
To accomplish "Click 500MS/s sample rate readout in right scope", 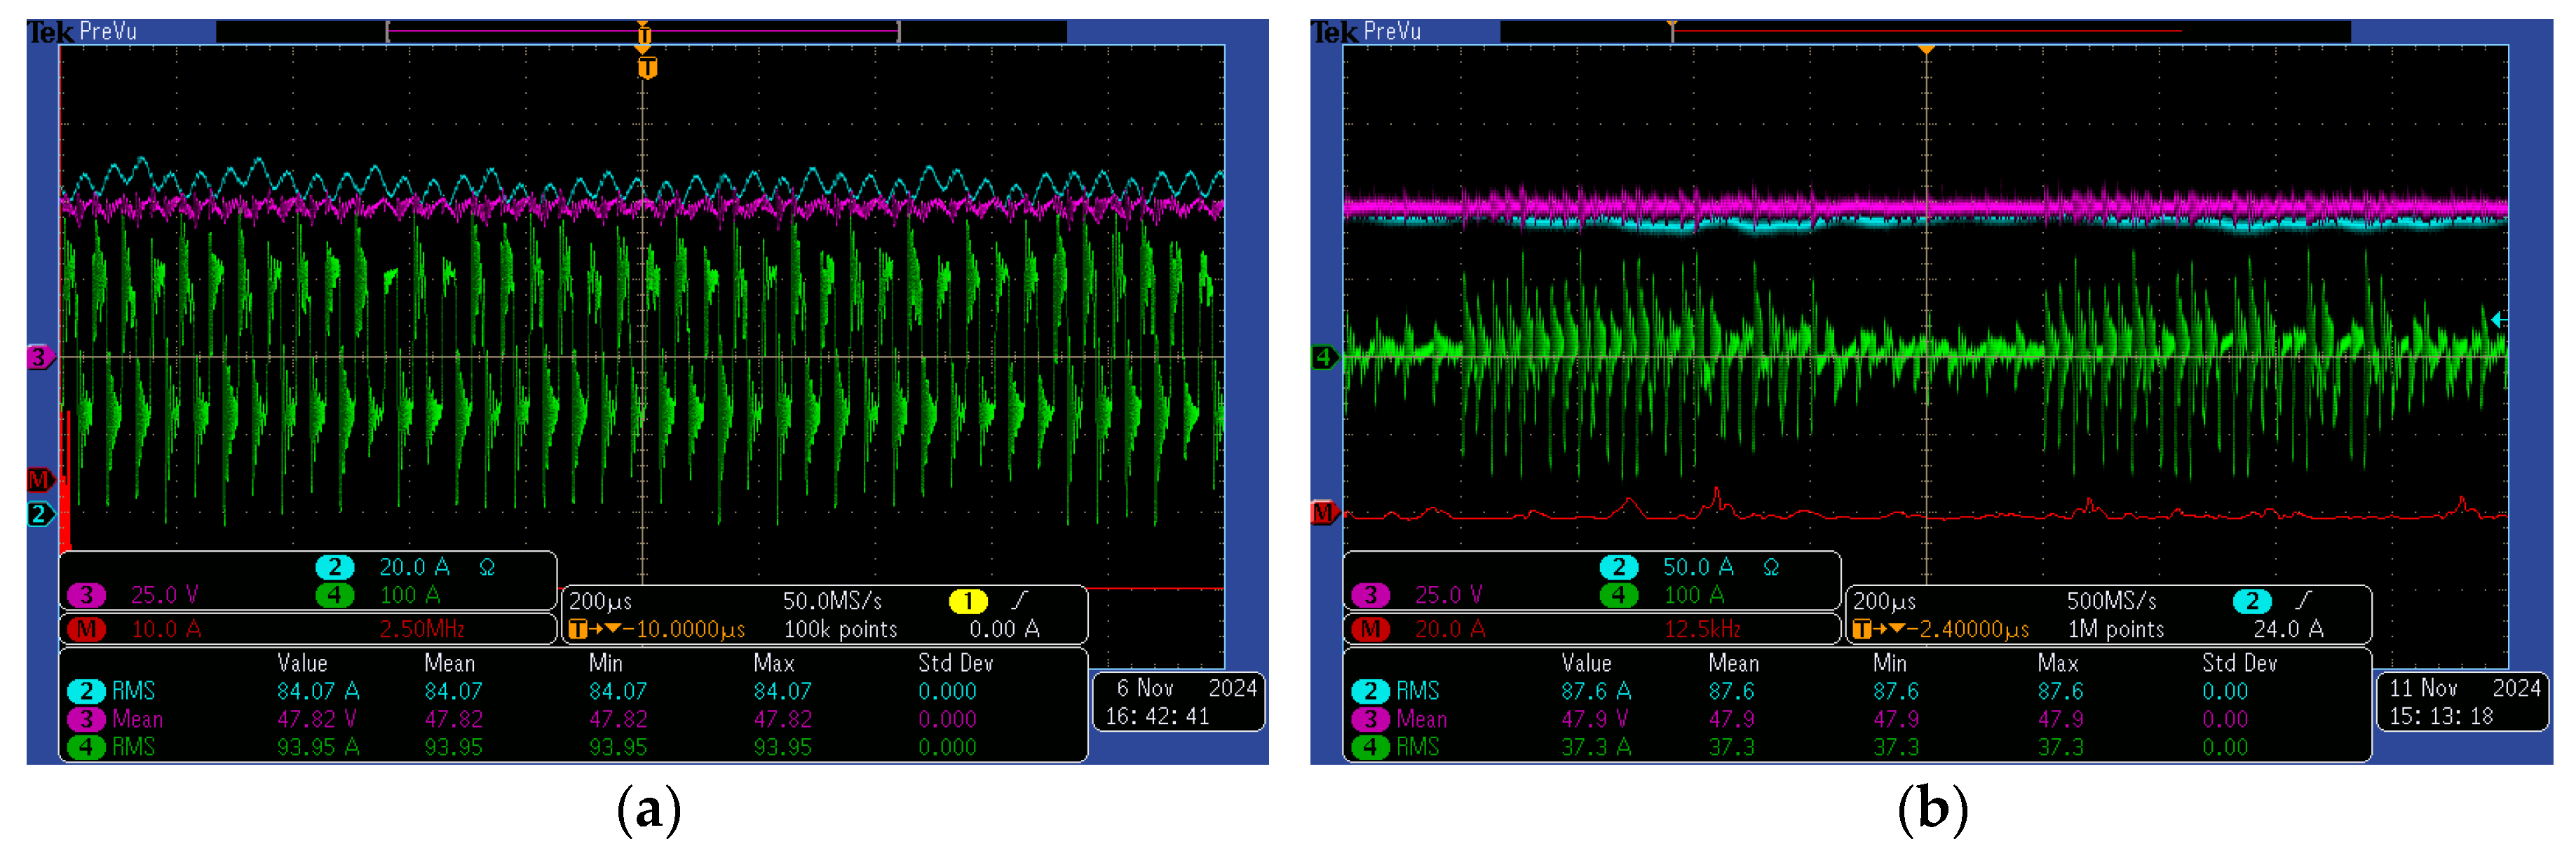I will pos(2111,601).
